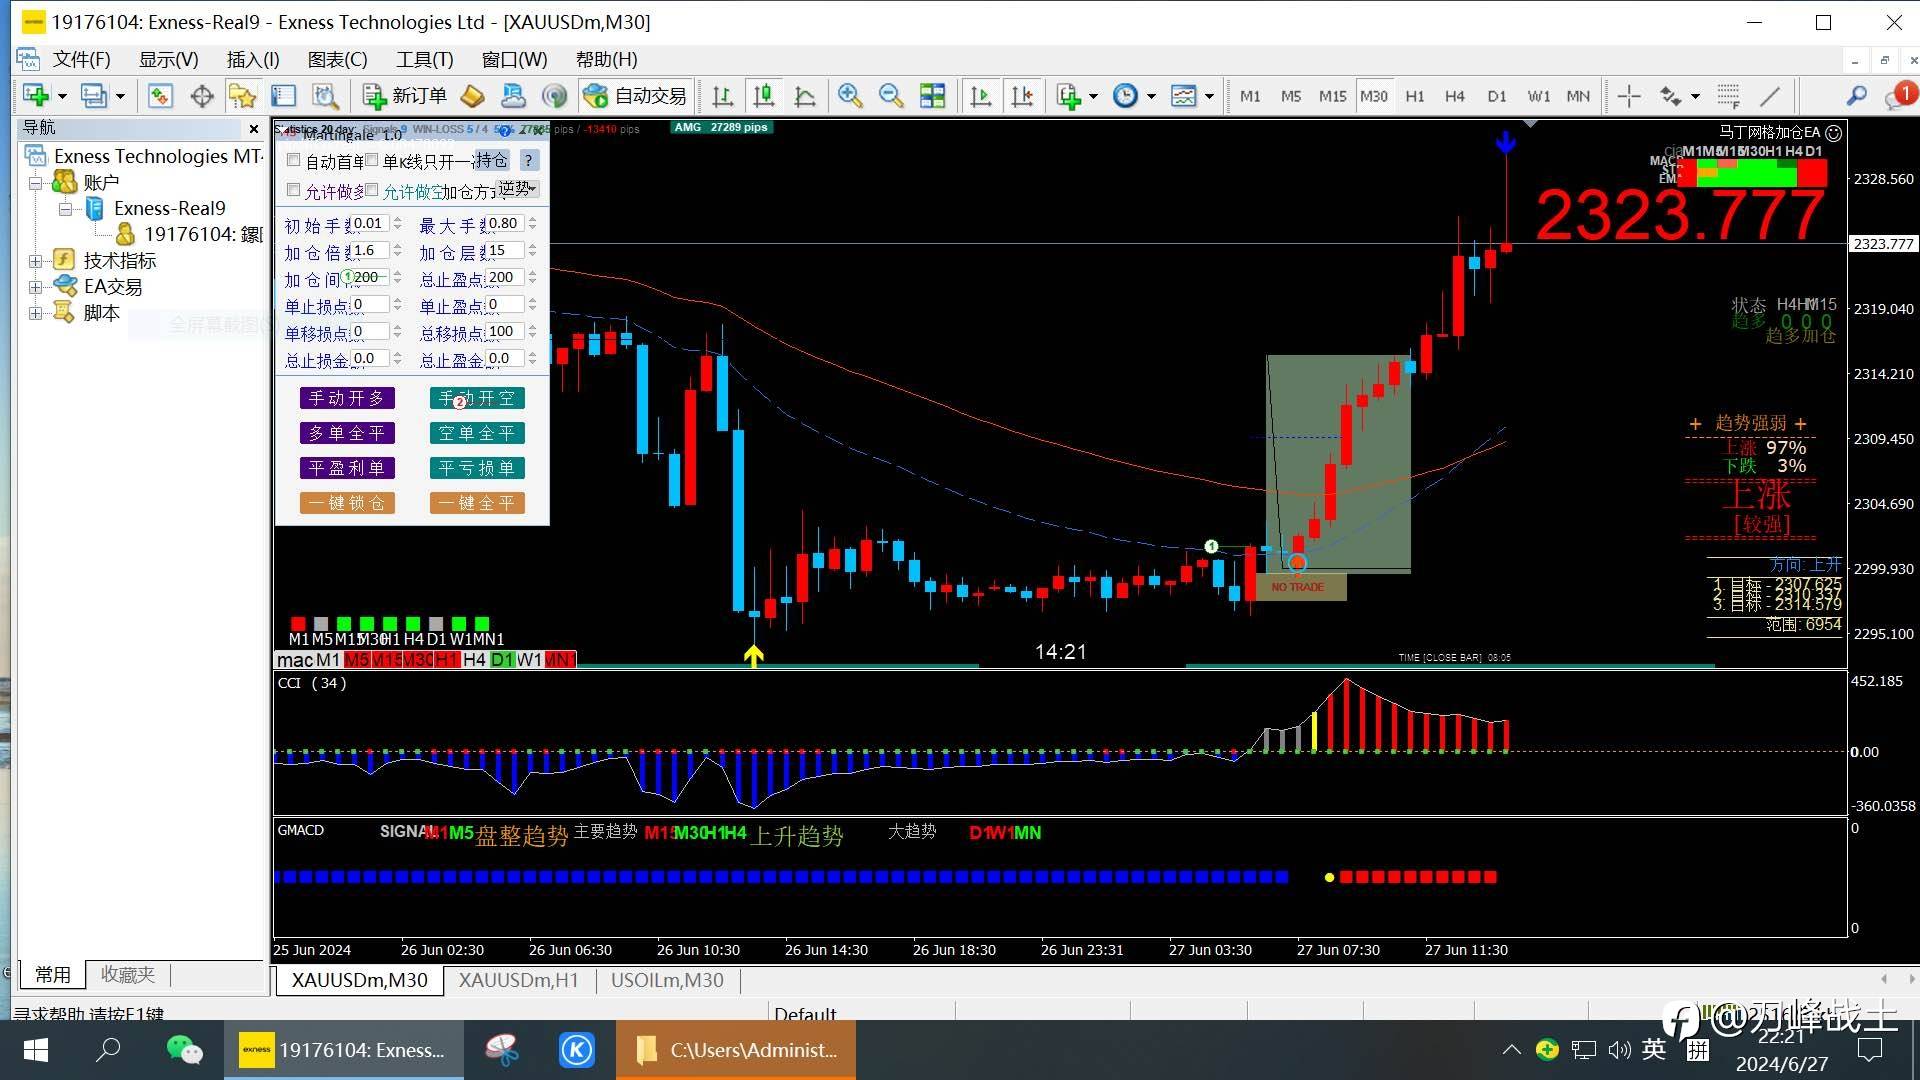This screenshot has height=1080, width=1920.
Task: Switch chart to candlestick mode
Action: (x=763, y=96)
